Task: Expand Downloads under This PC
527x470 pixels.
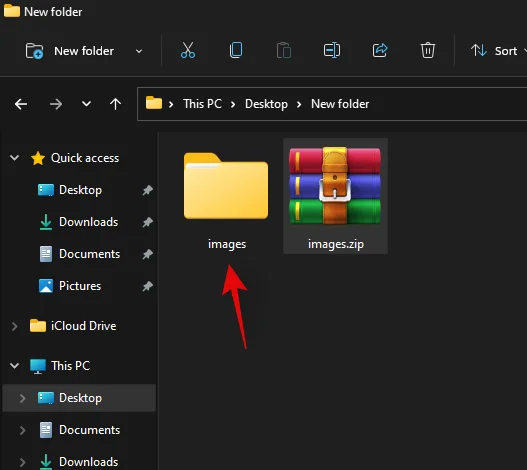Action: 23,462
